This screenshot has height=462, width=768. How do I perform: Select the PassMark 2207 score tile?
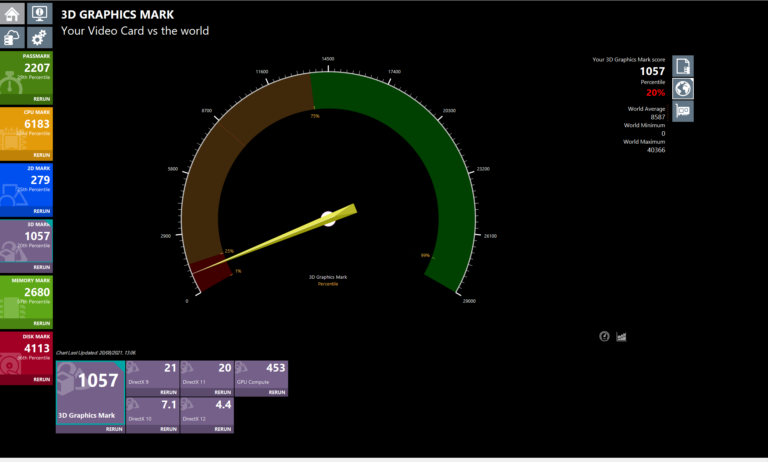pos(26,74)
